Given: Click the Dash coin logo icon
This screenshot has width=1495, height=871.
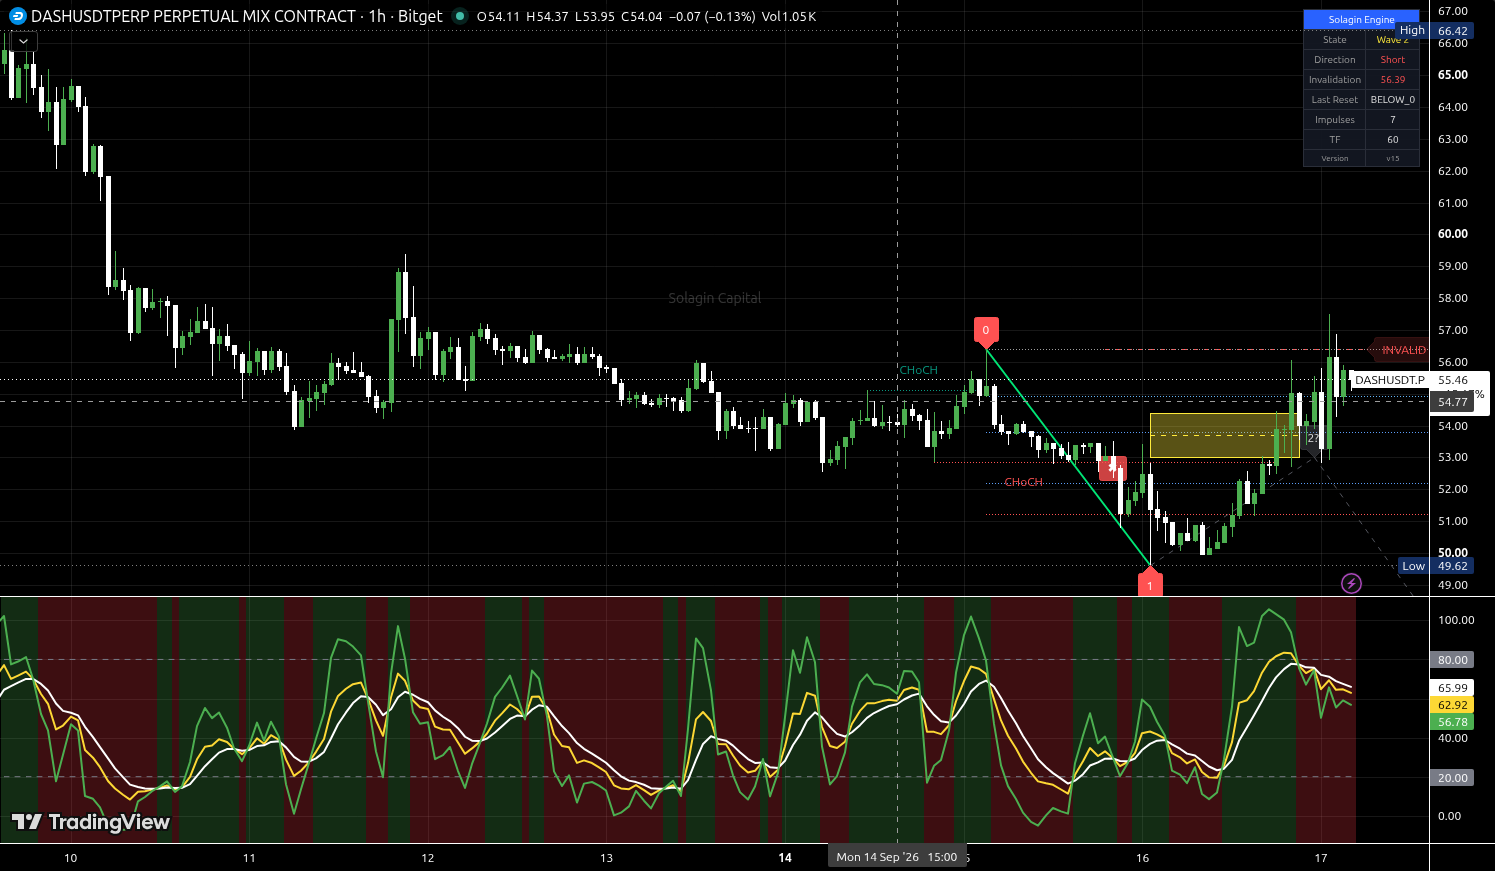Looking at the screenshot, I should pyautogui.click(x=18, y=16).
